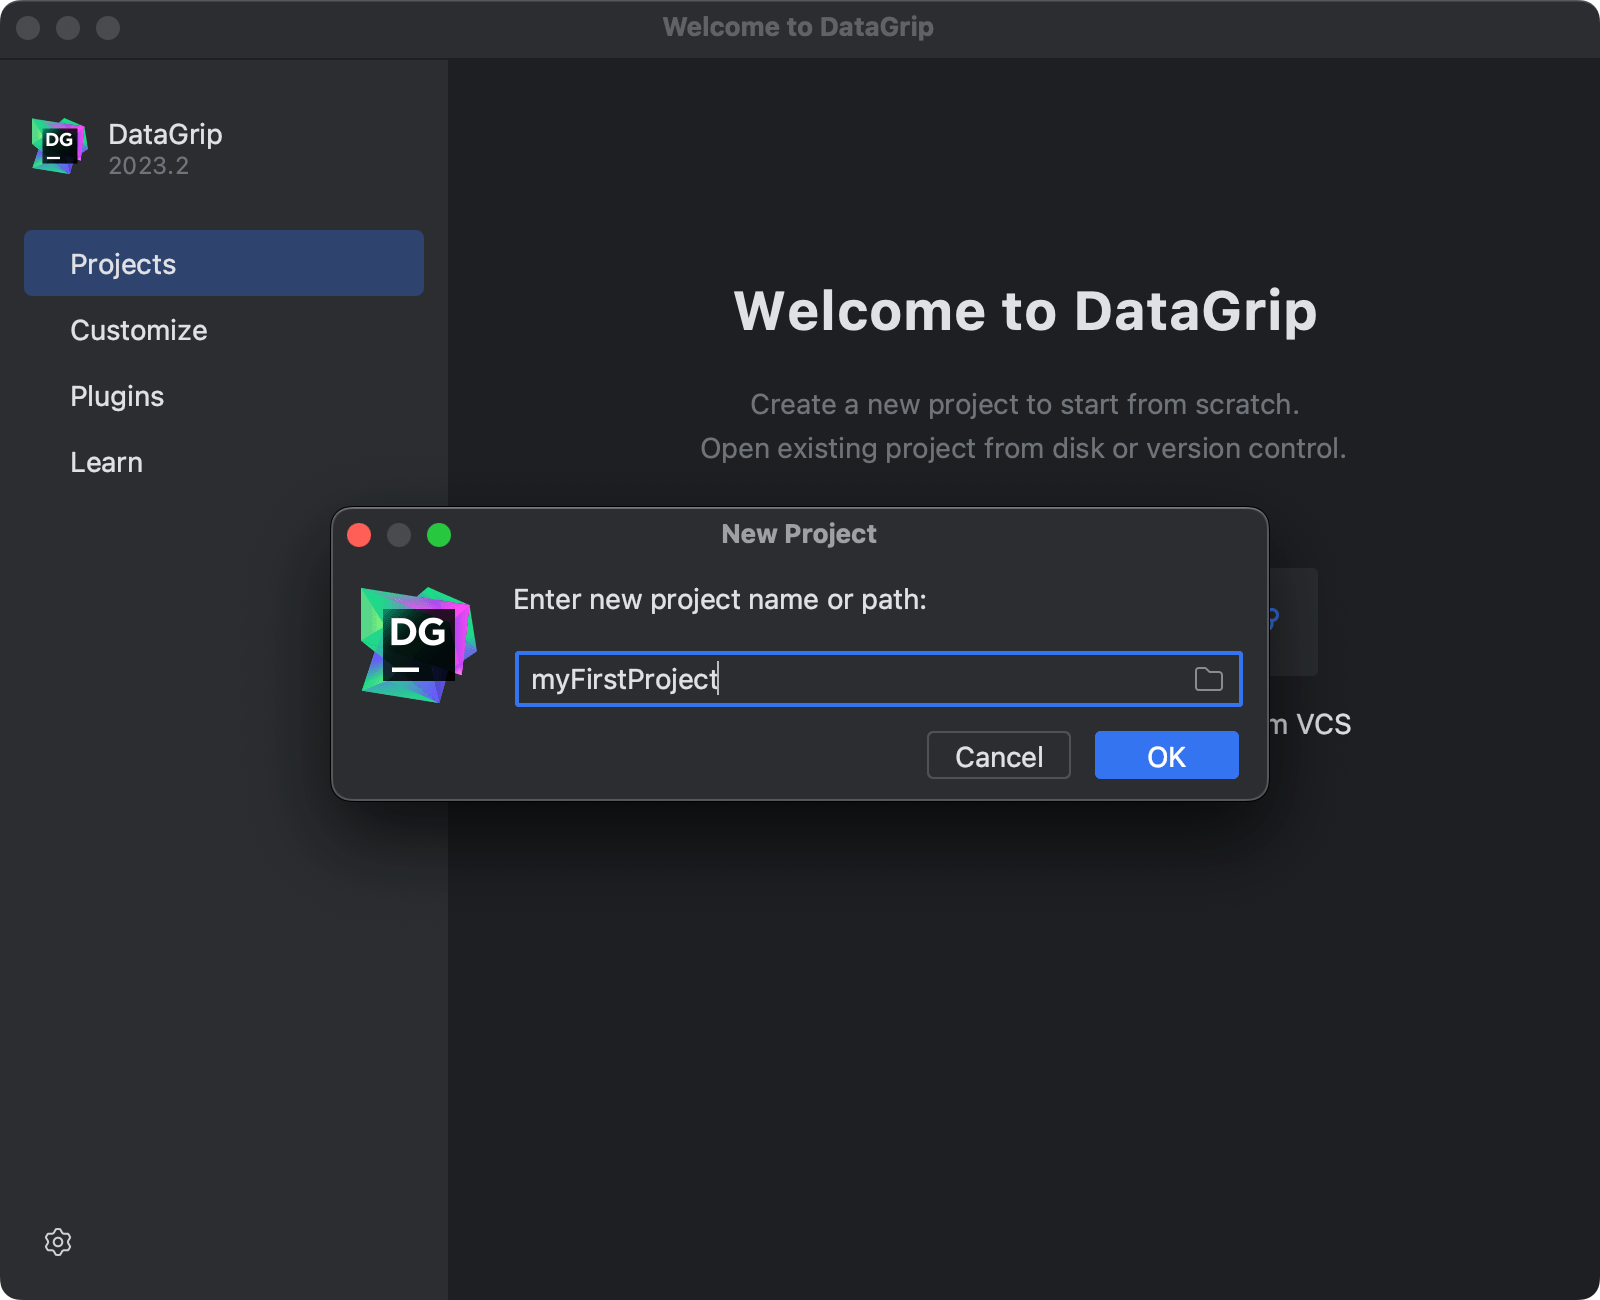Open the Customize section
Viewport: 1600px width, 1300px height.
[x=139, y=330]
